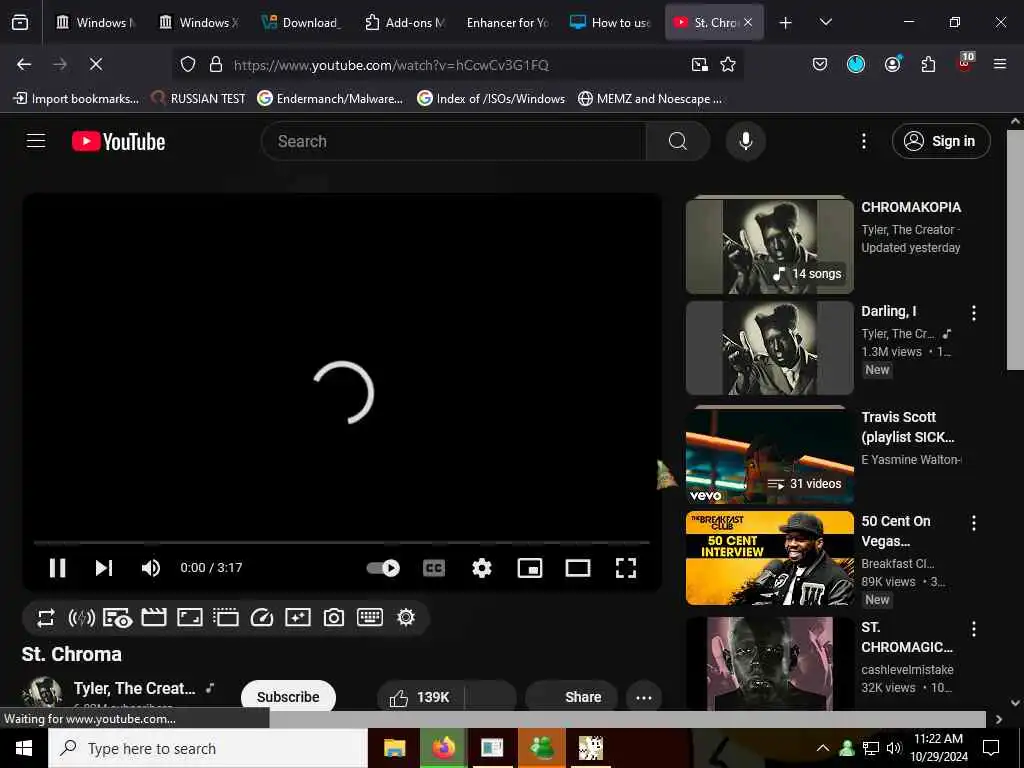Mute the player volume
Screen dimensions: 1024x768
click(x=150, y=568)
